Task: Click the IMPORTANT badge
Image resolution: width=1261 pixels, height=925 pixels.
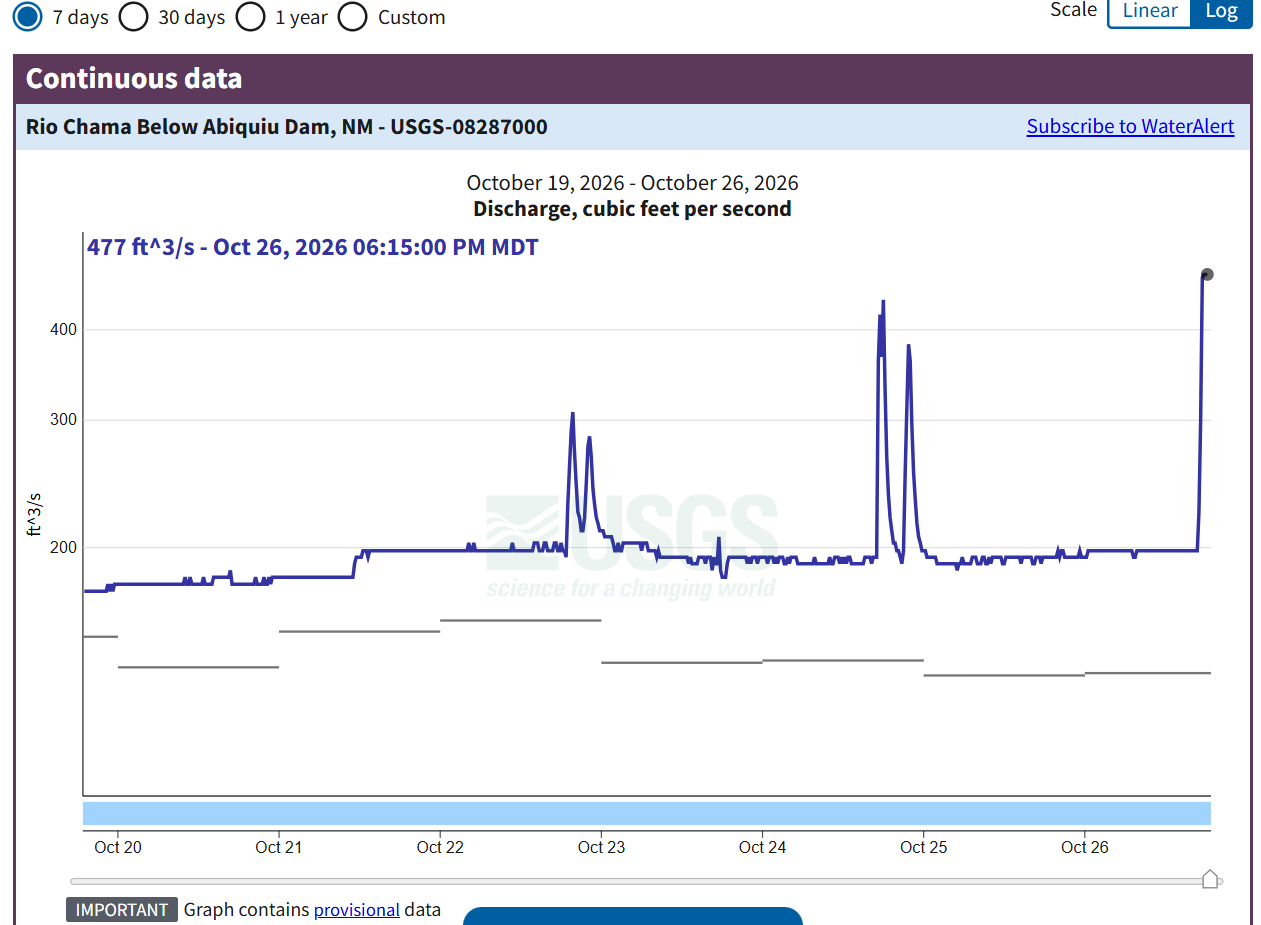Action: click(122, 910)
